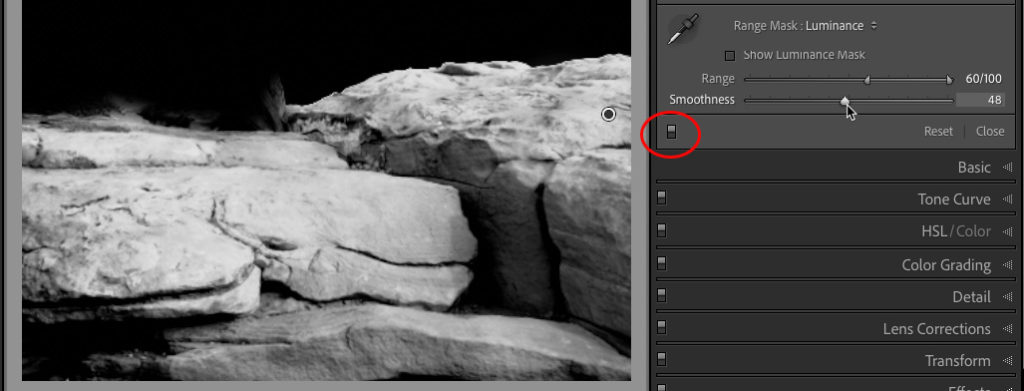Select the luminance range eyedropper tool
This screenshot has width=1024, height=391.
coord(682,29)
